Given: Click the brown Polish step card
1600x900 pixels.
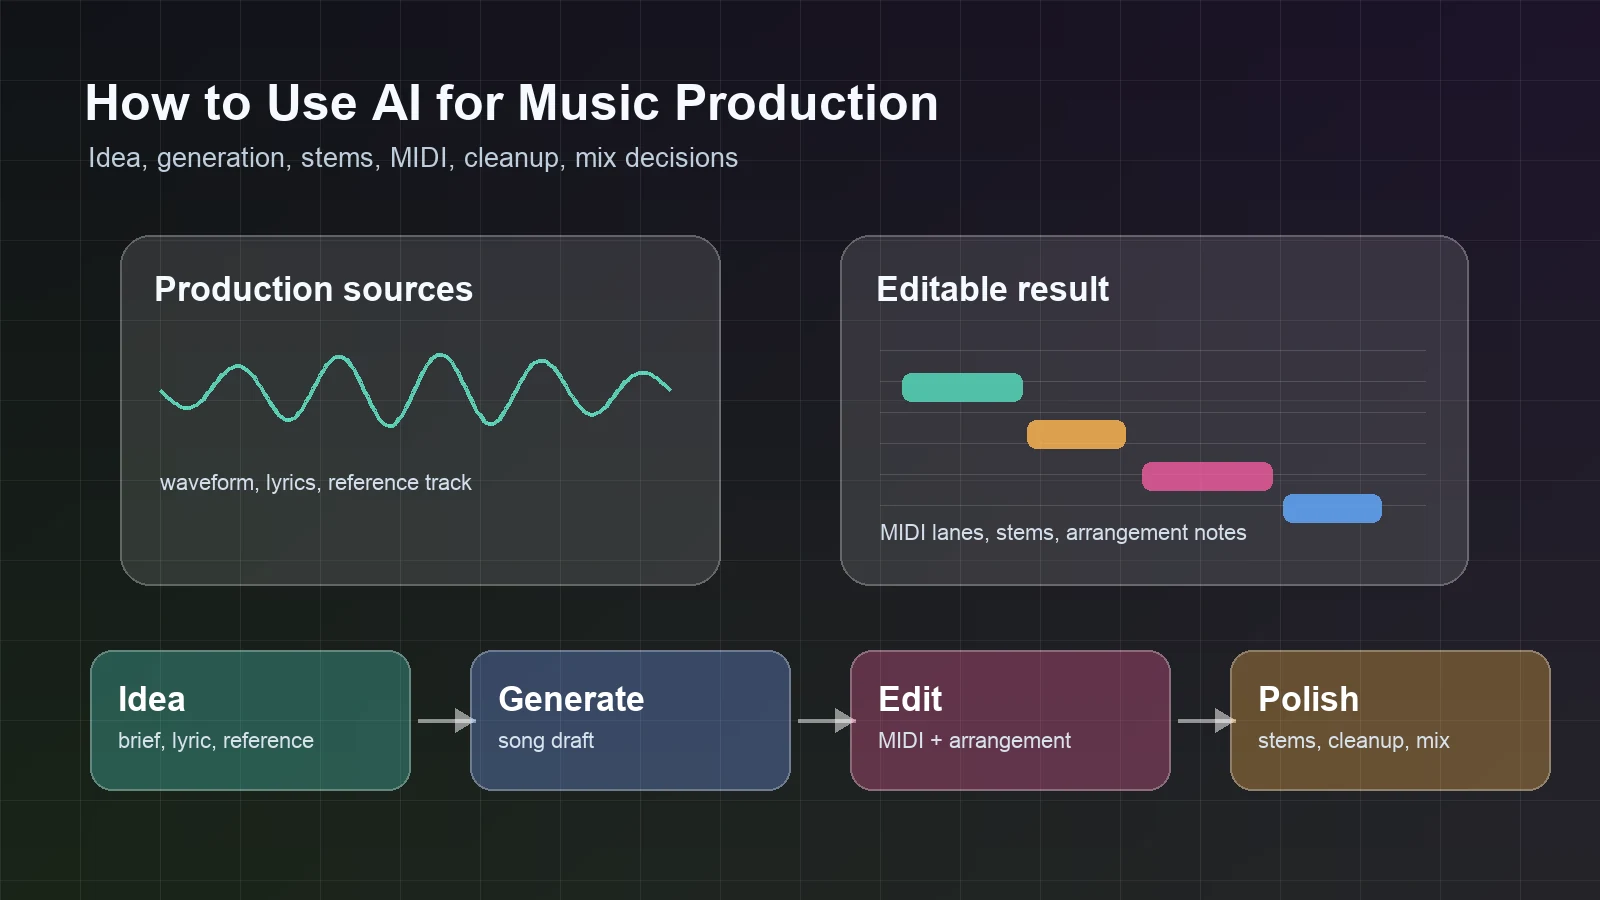Looking at the screenshot, I should [1390, 720].
